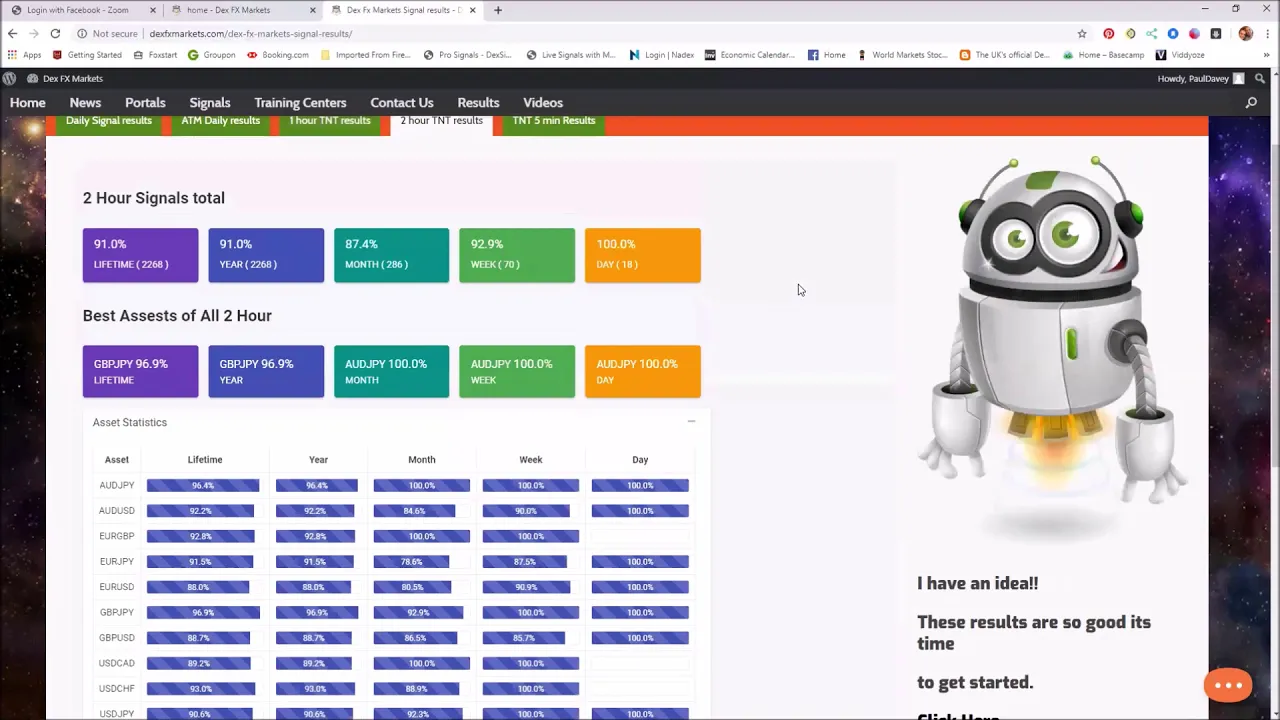Open the Videos menu item

click(543, 103)
